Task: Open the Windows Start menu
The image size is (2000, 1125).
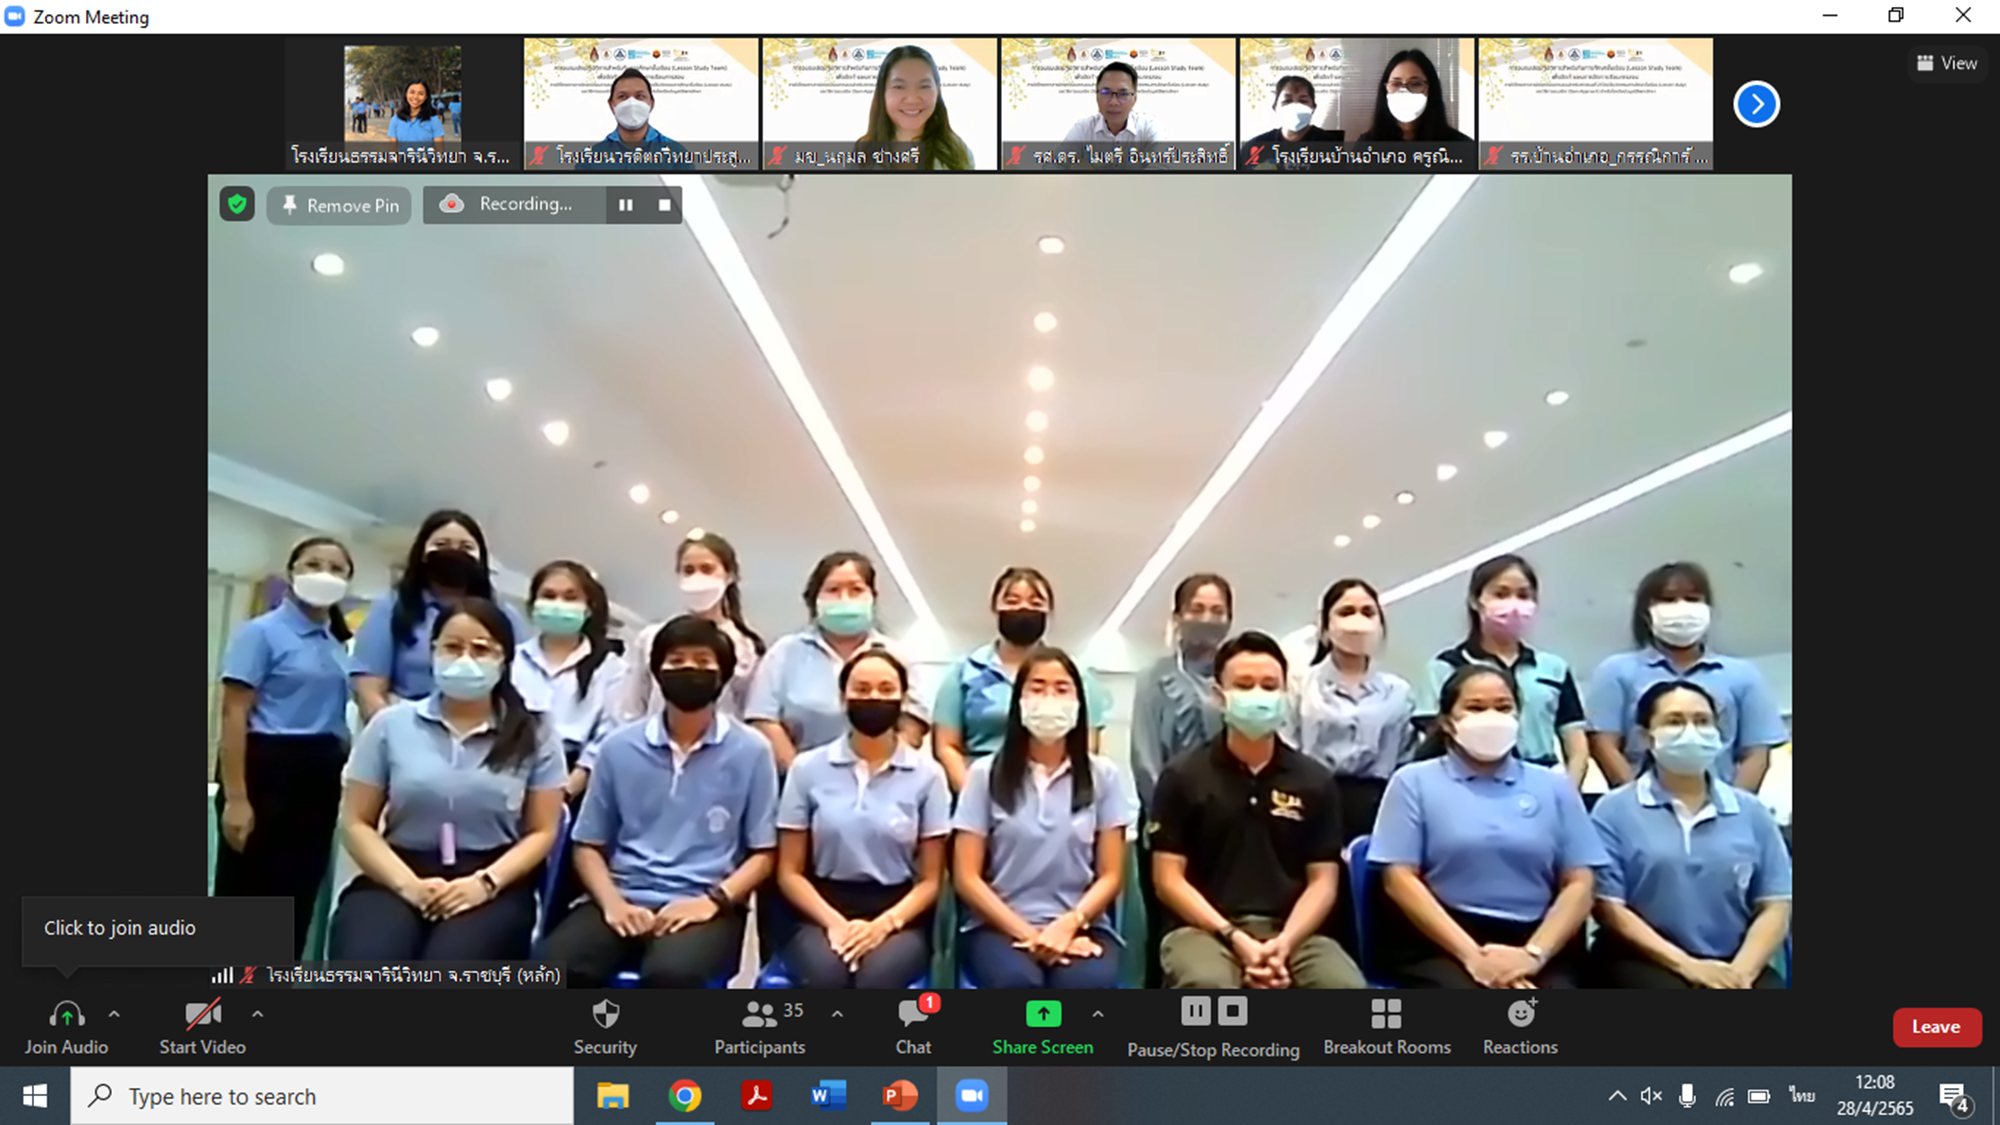Action: [35, 1096]
